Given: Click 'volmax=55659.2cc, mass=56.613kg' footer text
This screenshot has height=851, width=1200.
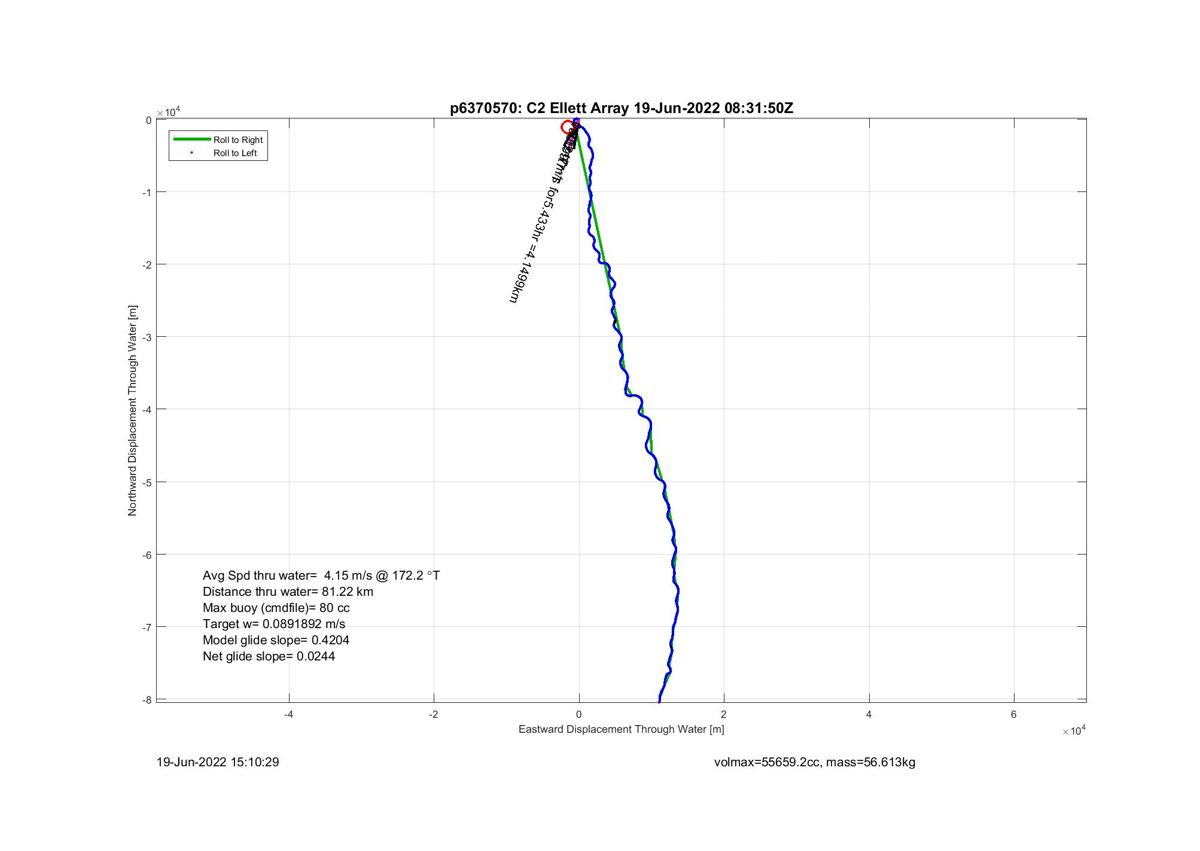Looking at the screenshot, I should 815,763.
